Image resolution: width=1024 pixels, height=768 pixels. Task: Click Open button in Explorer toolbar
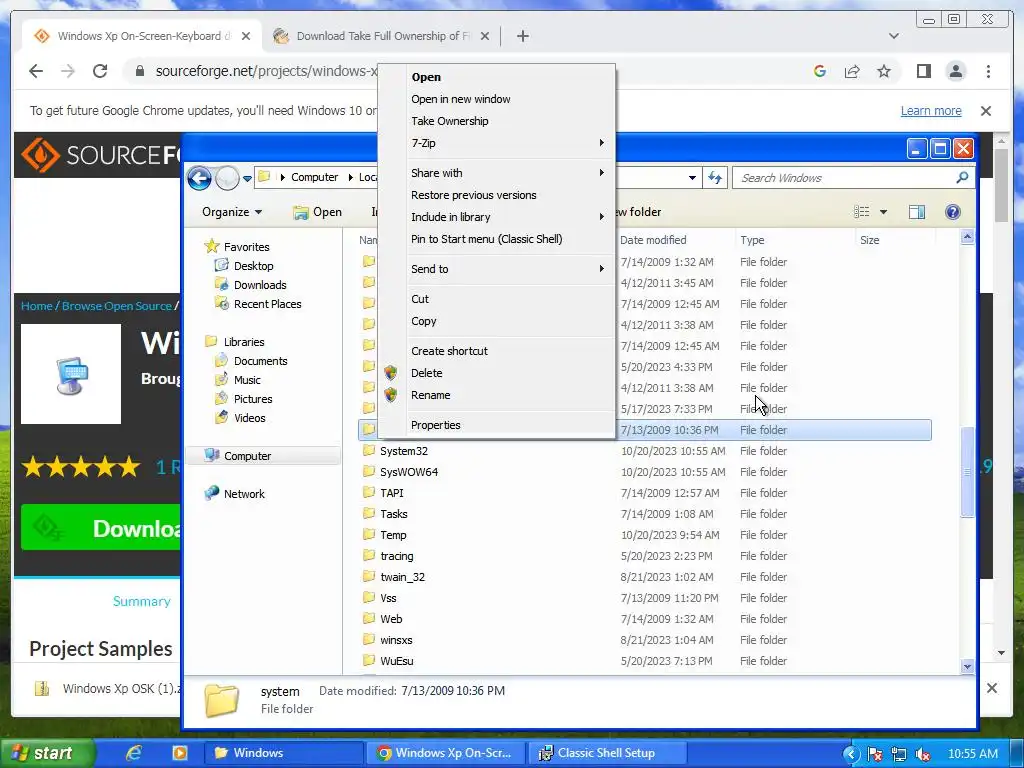click(x=317, y=212)
